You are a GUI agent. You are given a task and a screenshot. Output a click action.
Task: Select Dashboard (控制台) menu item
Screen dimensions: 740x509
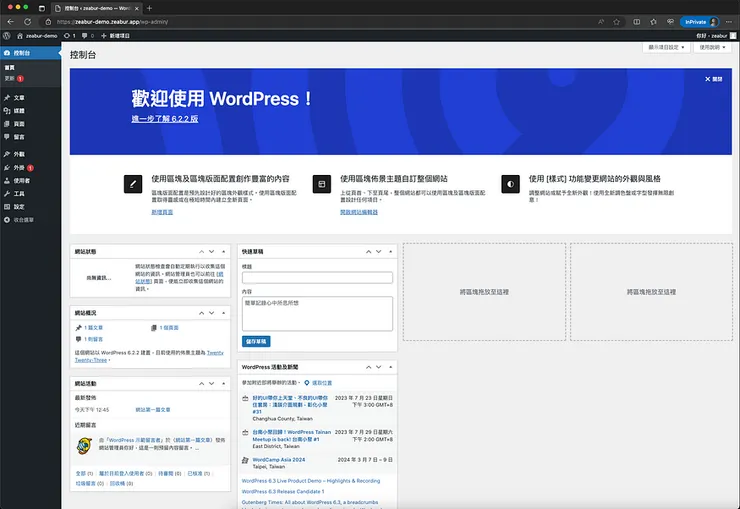30,53
